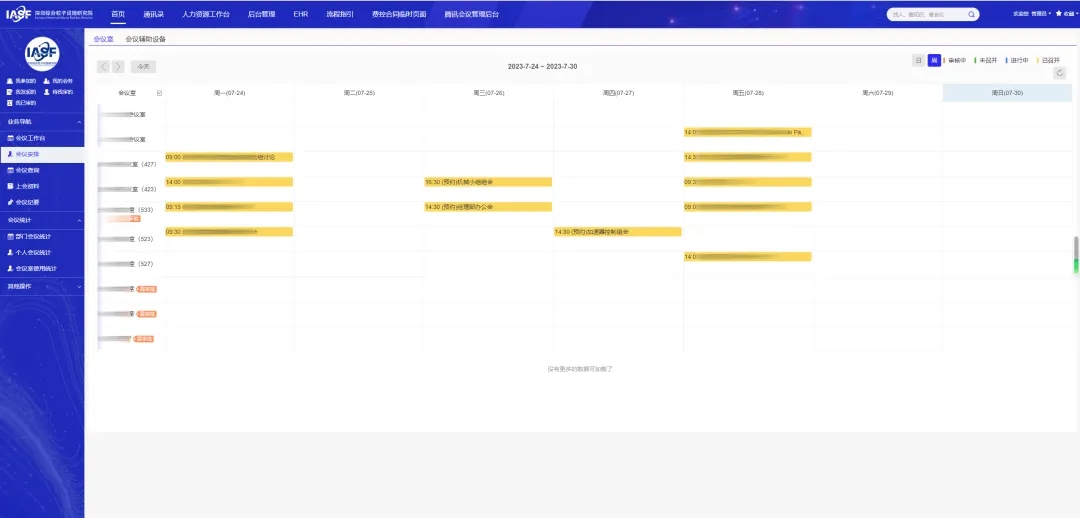Expand the 其他操作 sidebar section

point(78,286)
